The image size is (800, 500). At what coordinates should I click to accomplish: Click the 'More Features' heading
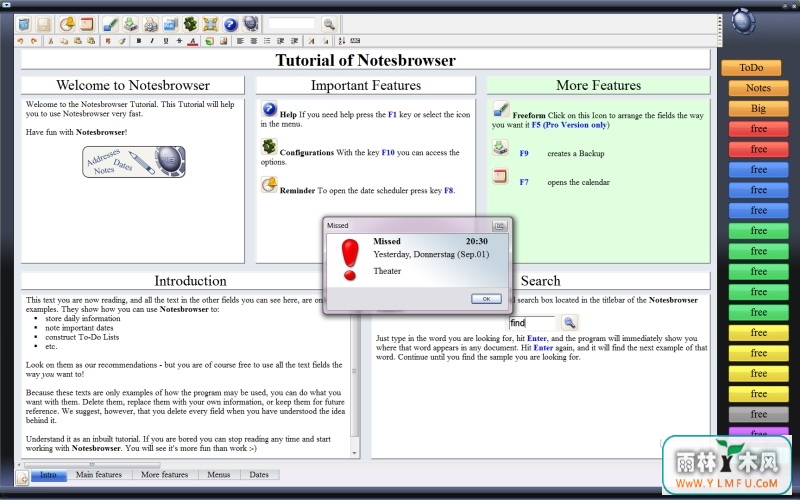(x=598, y=85)
